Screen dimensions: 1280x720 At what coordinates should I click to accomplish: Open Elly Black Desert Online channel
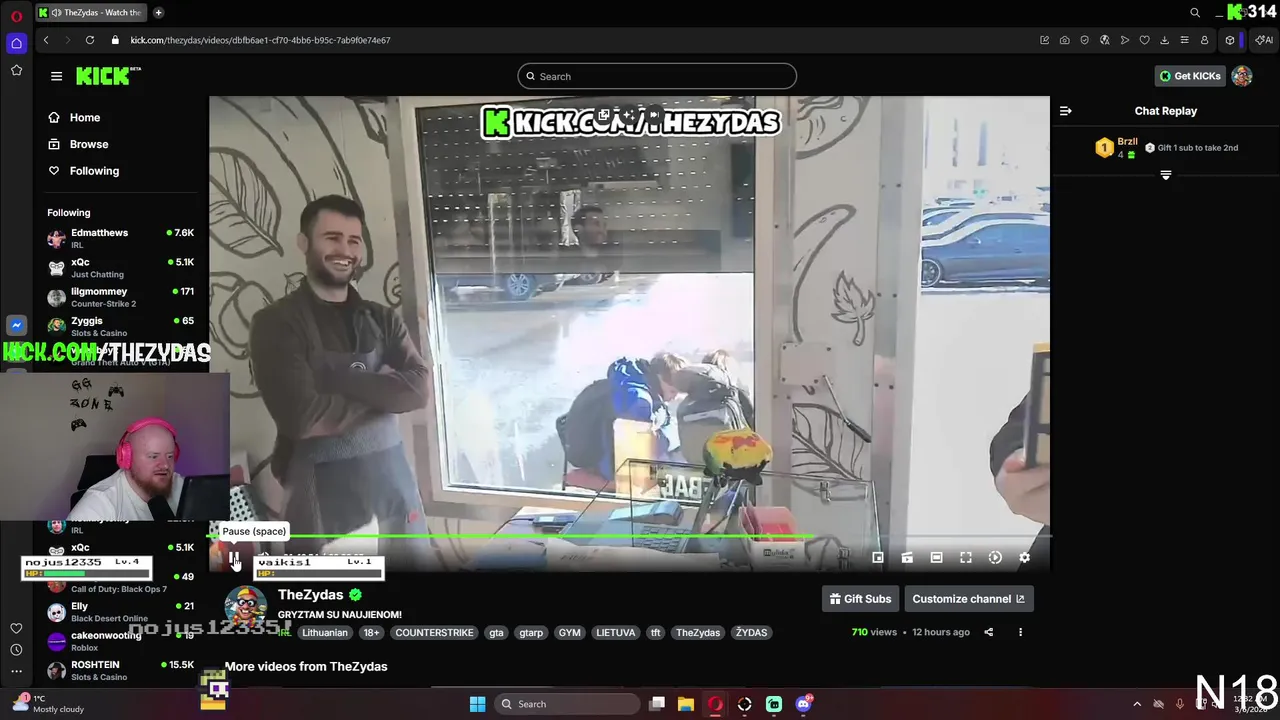(x=120, y=612)
